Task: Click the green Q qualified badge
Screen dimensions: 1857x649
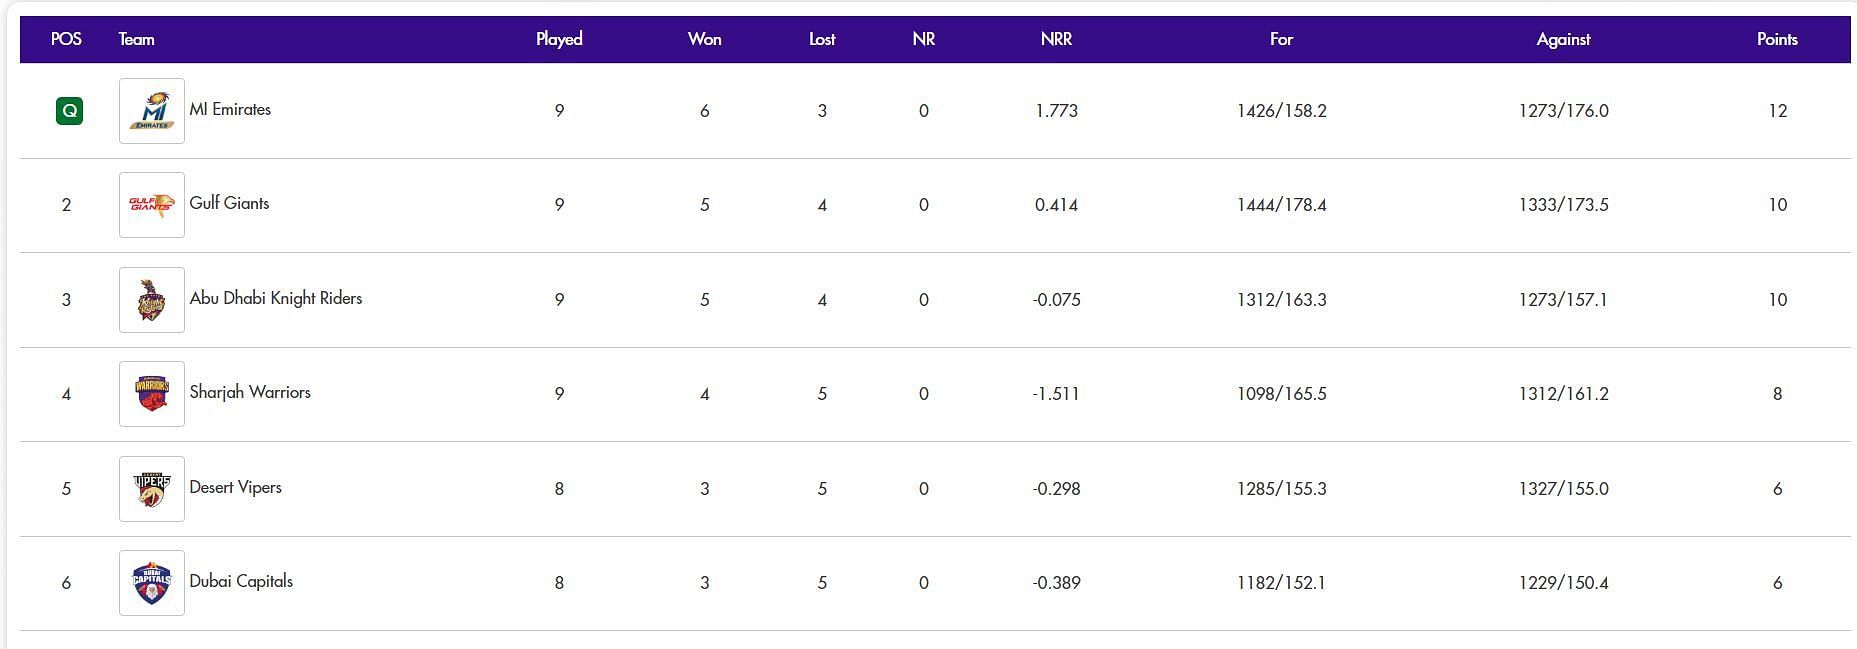Action: 69,111
